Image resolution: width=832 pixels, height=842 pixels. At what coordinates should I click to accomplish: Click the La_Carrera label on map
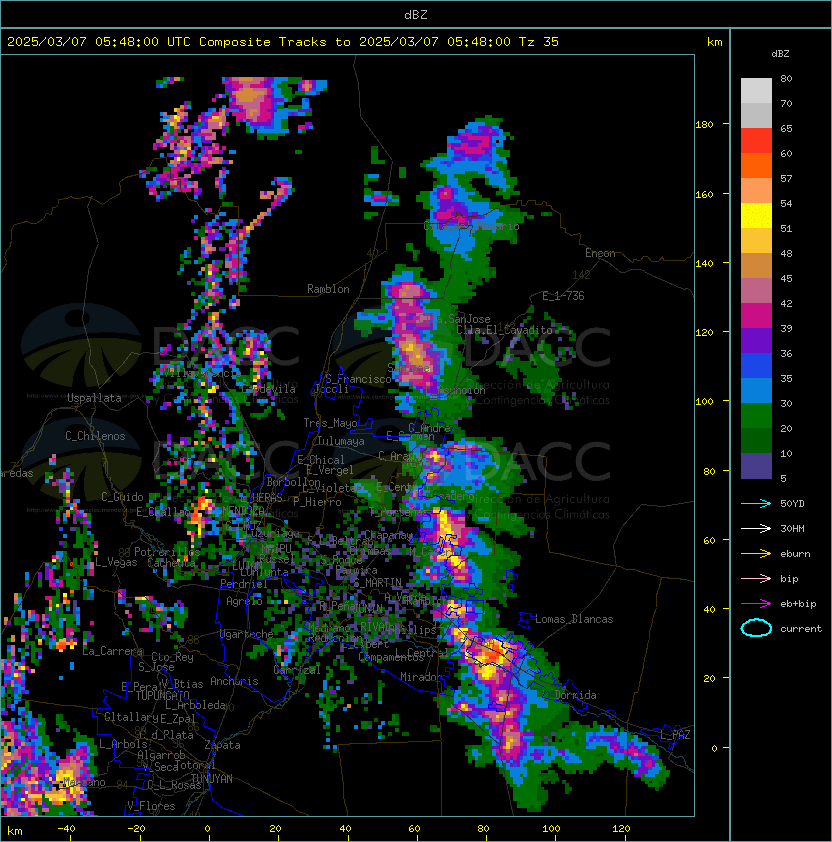113,651
